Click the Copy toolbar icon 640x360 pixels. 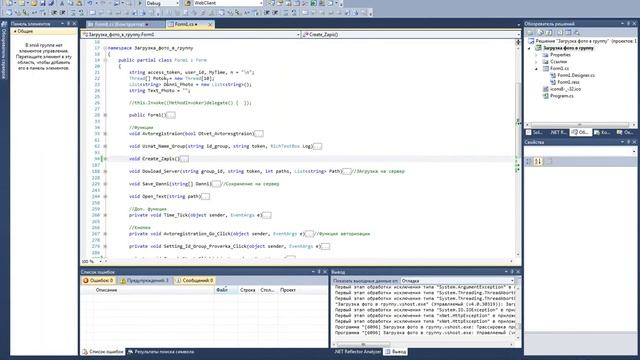[x=71, y=3]
